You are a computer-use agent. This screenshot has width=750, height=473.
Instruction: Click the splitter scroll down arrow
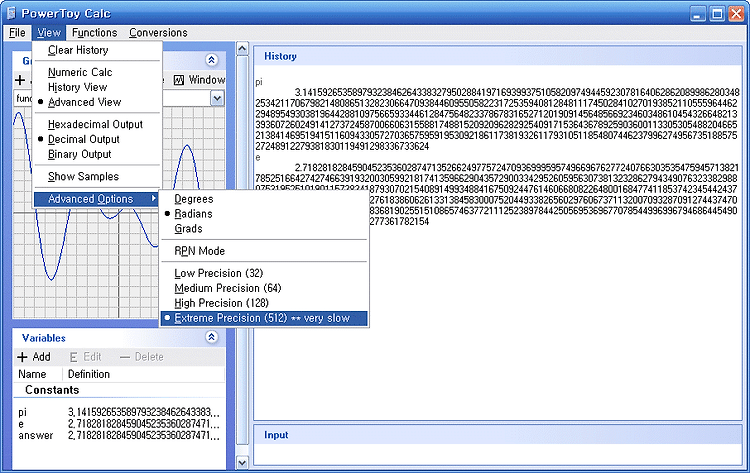tap(243, 462)
